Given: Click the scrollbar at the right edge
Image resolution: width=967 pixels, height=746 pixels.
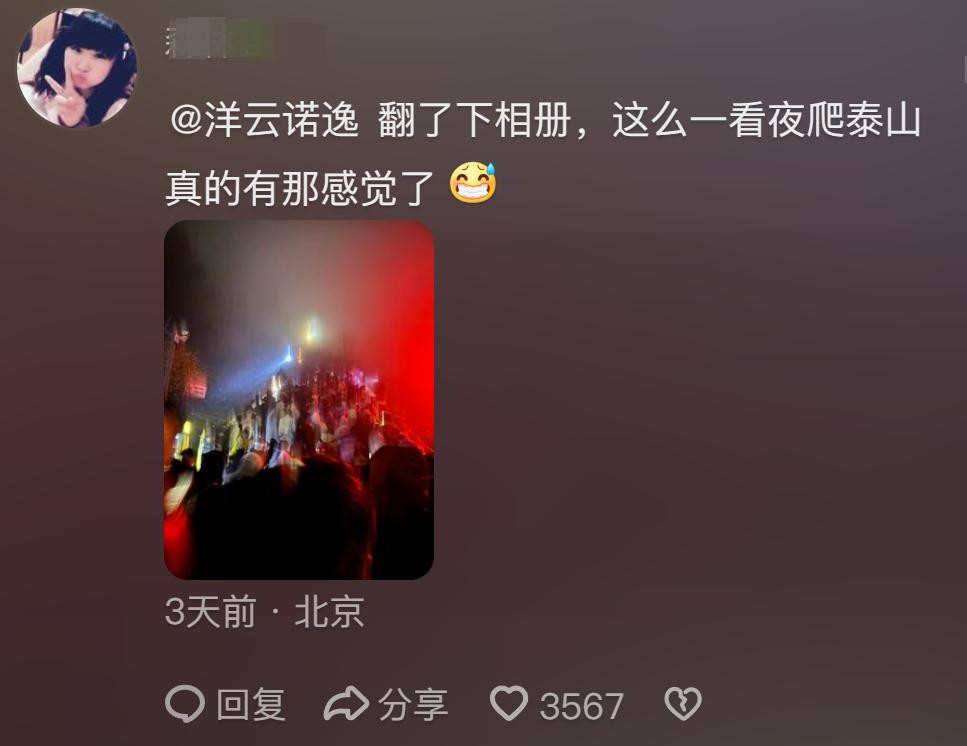Looking at the screenshot, I should coord(964,68).
